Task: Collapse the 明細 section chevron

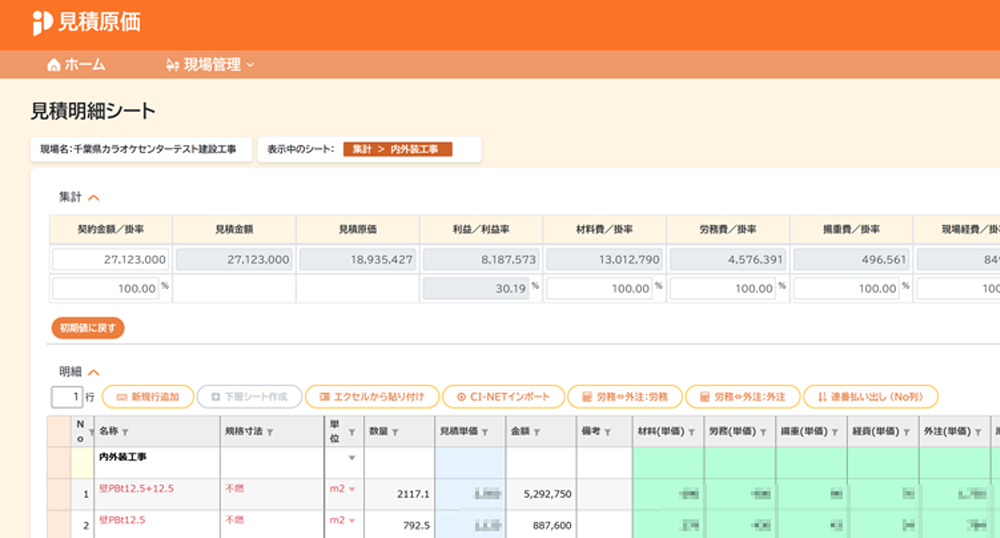Action: pos(94,372)
